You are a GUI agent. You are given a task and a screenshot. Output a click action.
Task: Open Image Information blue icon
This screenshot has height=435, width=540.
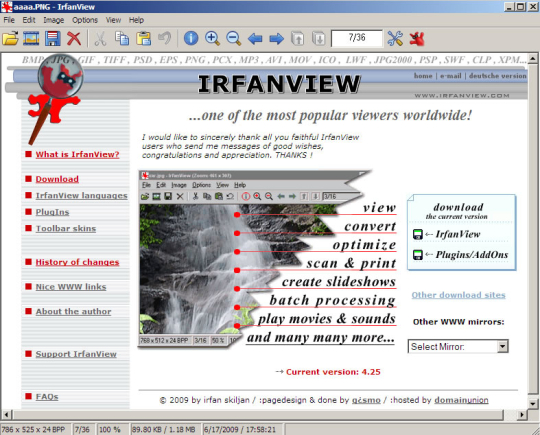coord(191,38)
